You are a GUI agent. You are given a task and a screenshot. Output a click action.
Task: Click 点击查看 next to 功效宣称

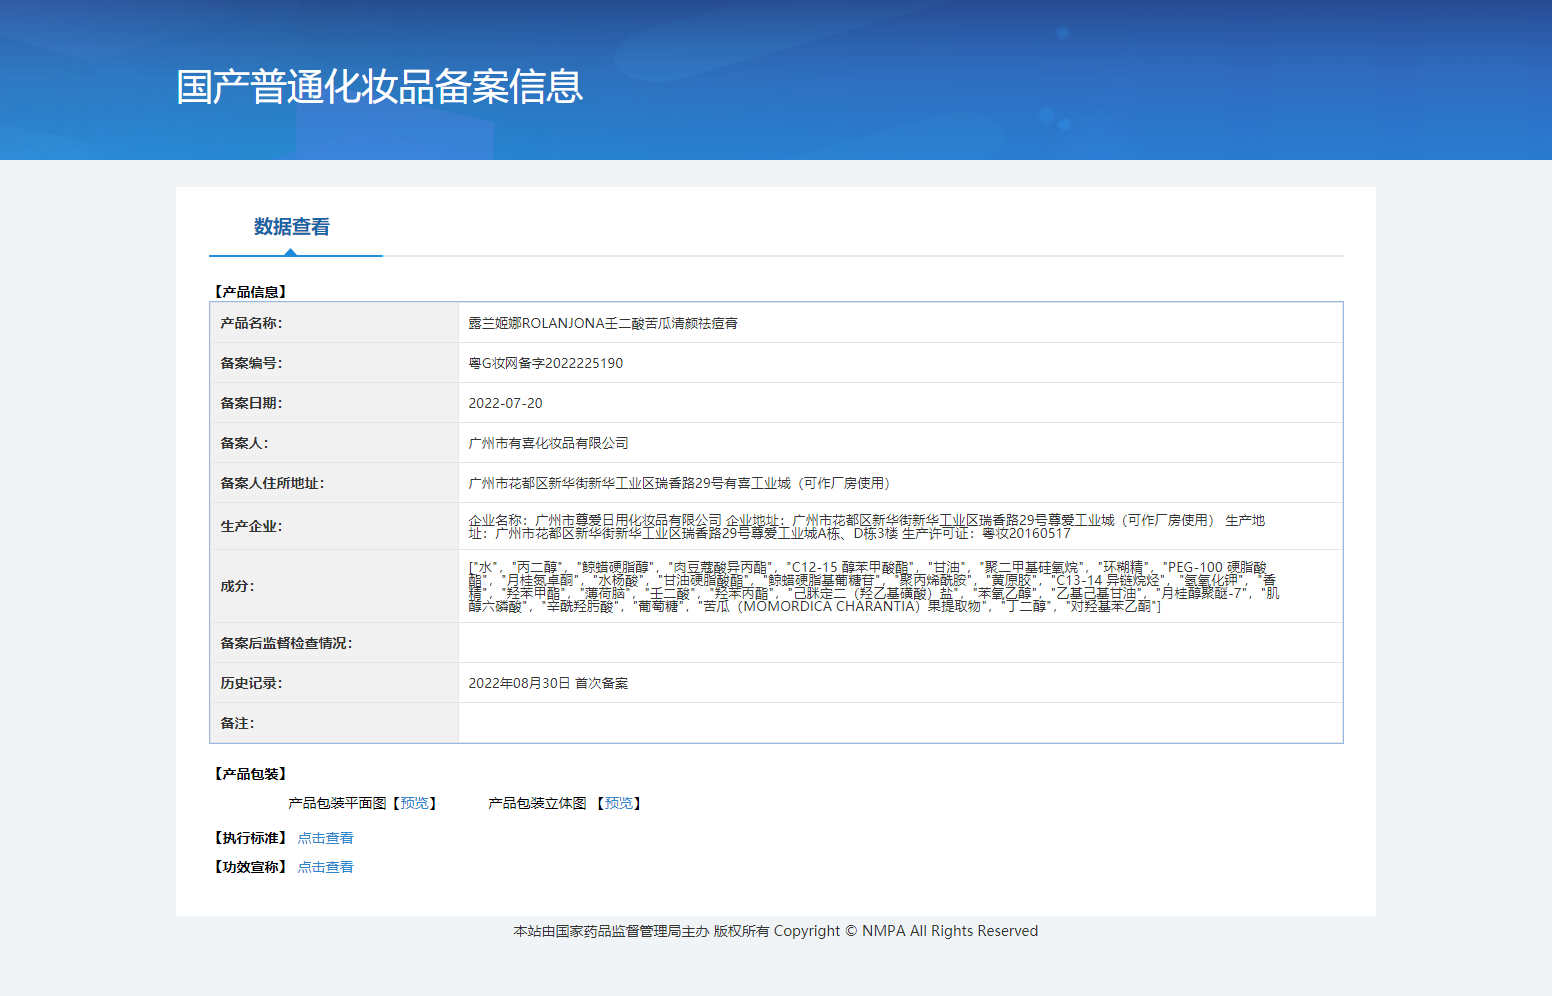[325, 867]
